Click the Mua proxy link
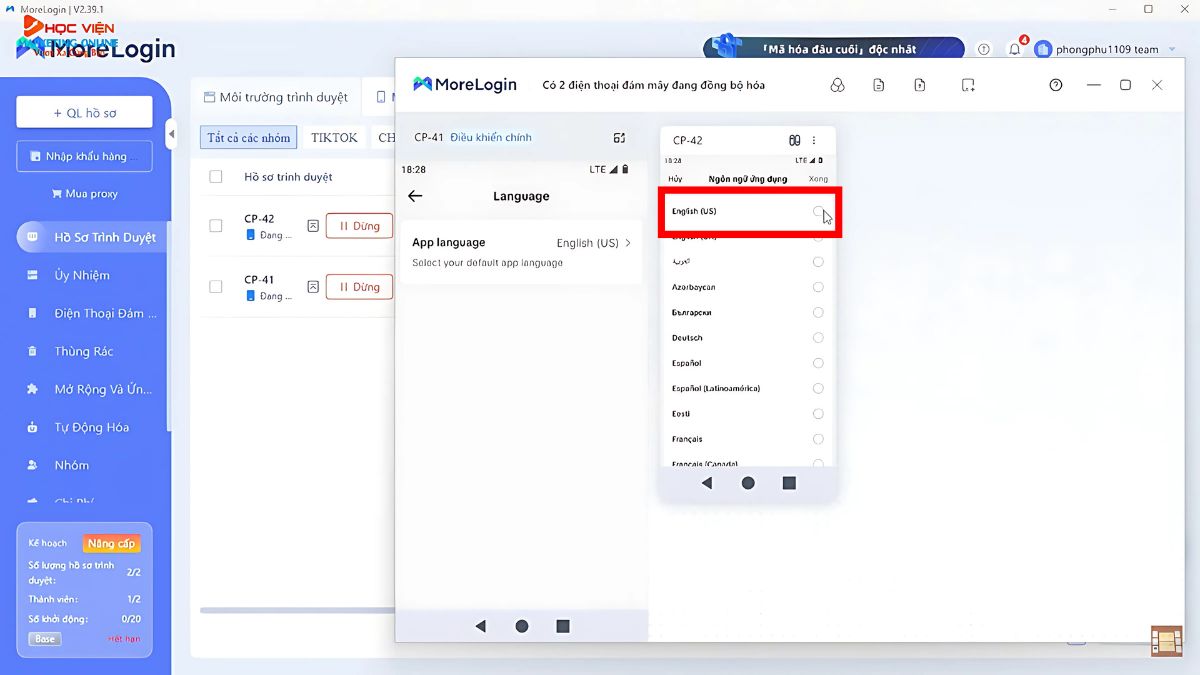This screenshot has height=675, width=1200. pos(84,194)
